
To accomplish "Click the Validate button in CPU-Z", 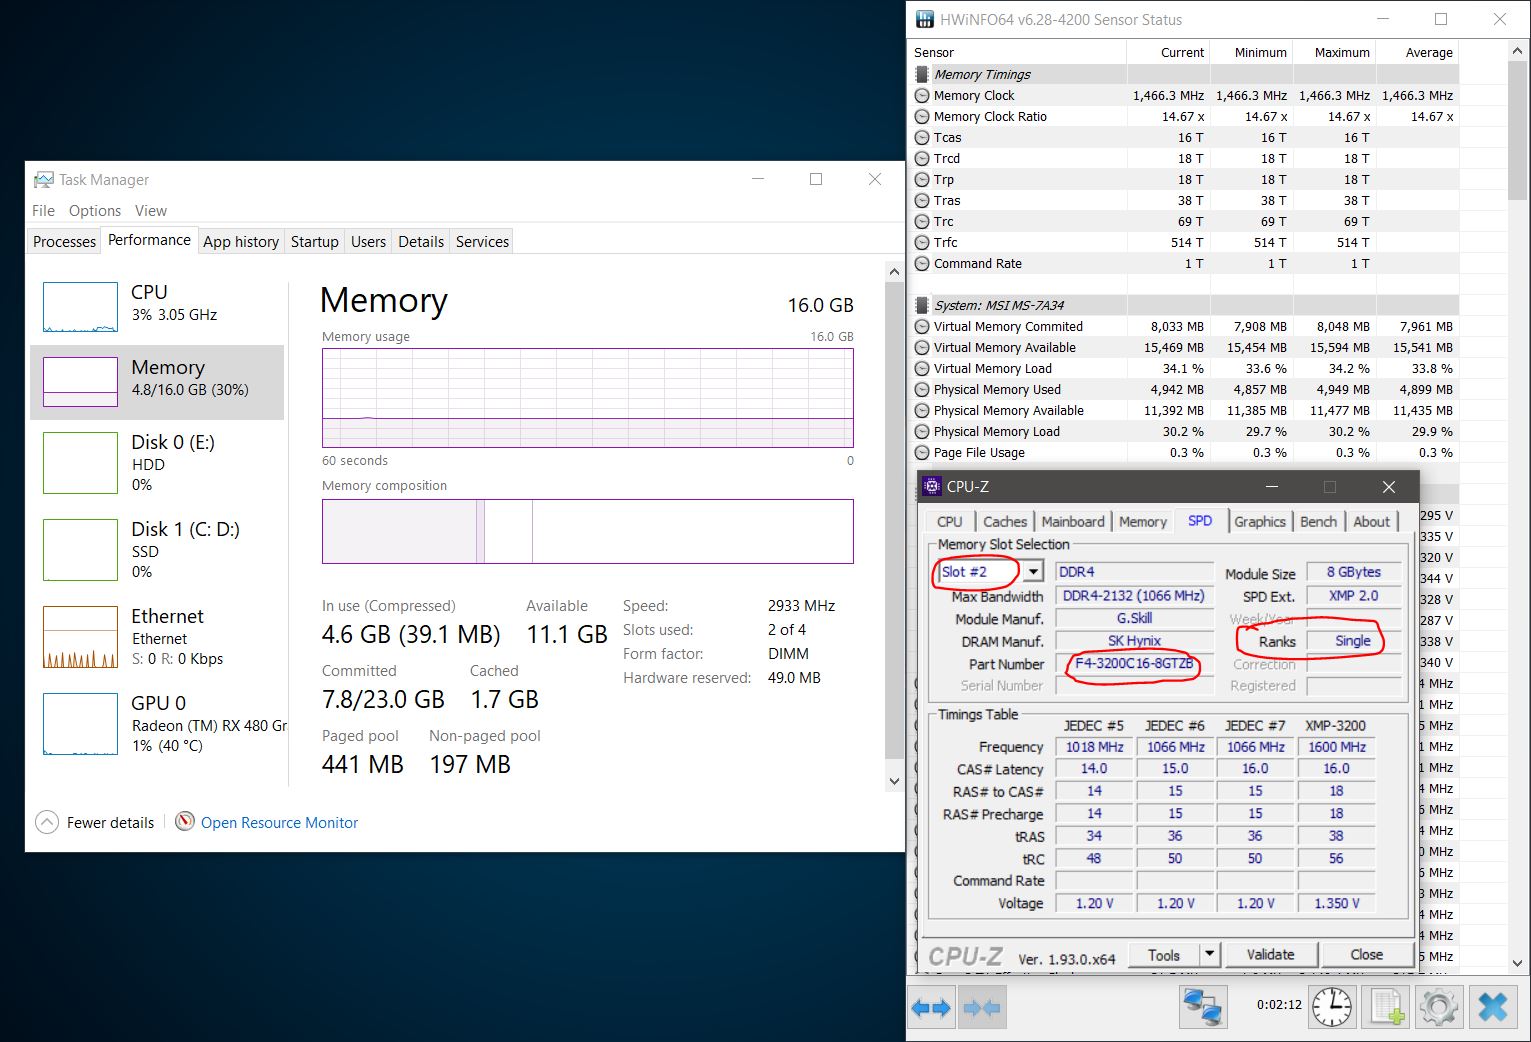I will pos(1270,955).
